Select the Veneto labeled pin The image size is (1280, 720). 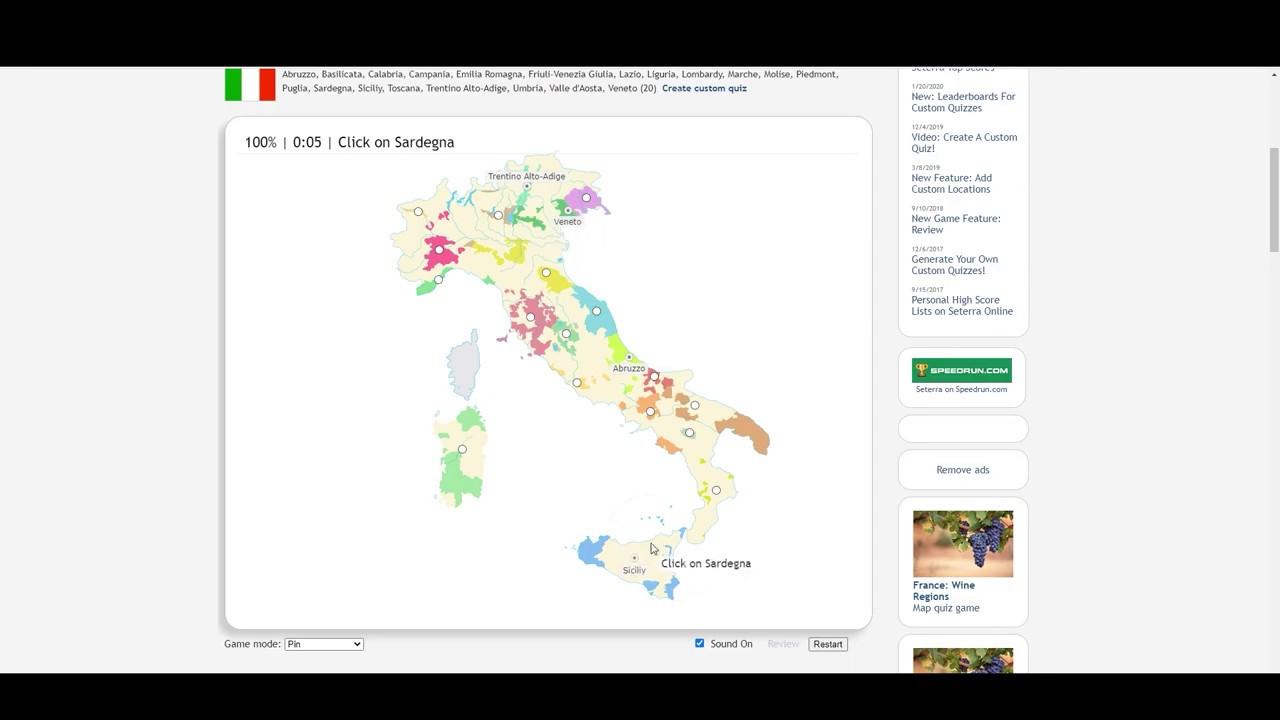(568, 211)
